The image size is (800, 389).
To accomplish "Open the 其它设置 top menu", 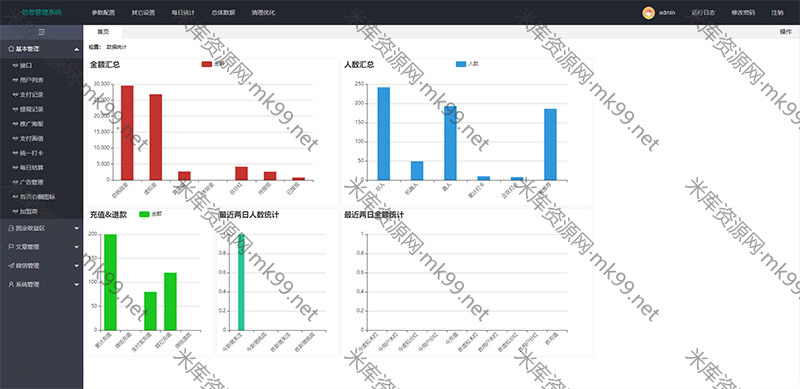I will coord(143,13).
